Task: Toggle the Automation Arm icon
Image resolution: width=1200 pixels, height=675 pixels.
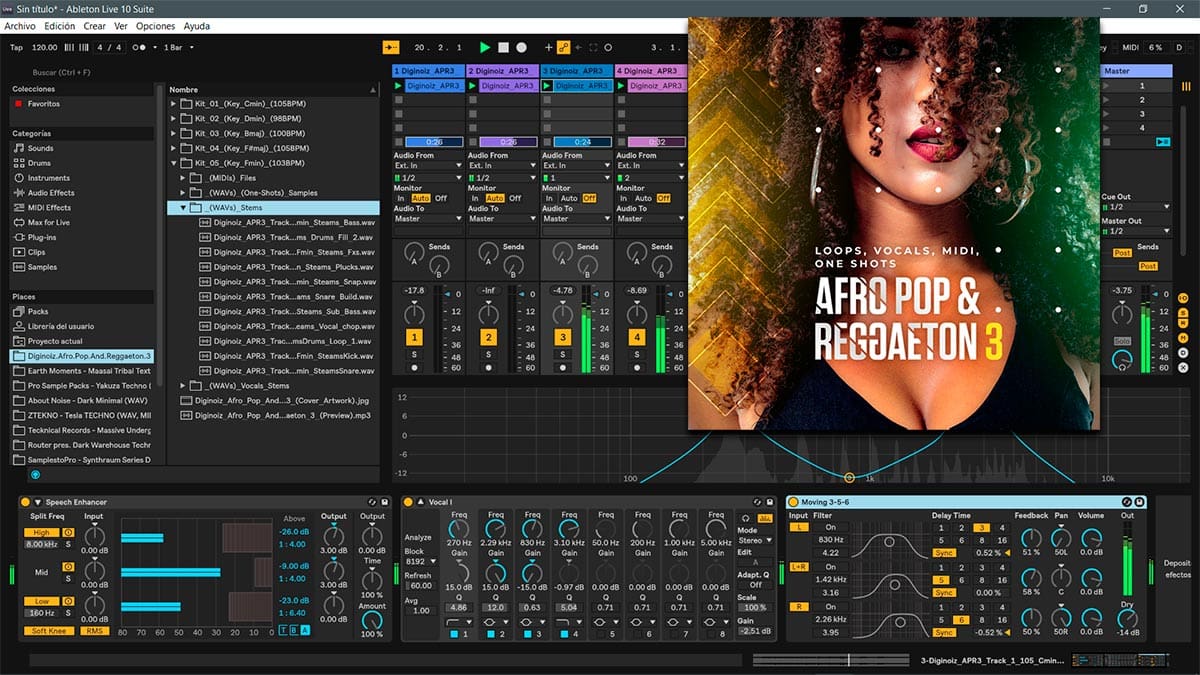Action: tap(563, 47)
